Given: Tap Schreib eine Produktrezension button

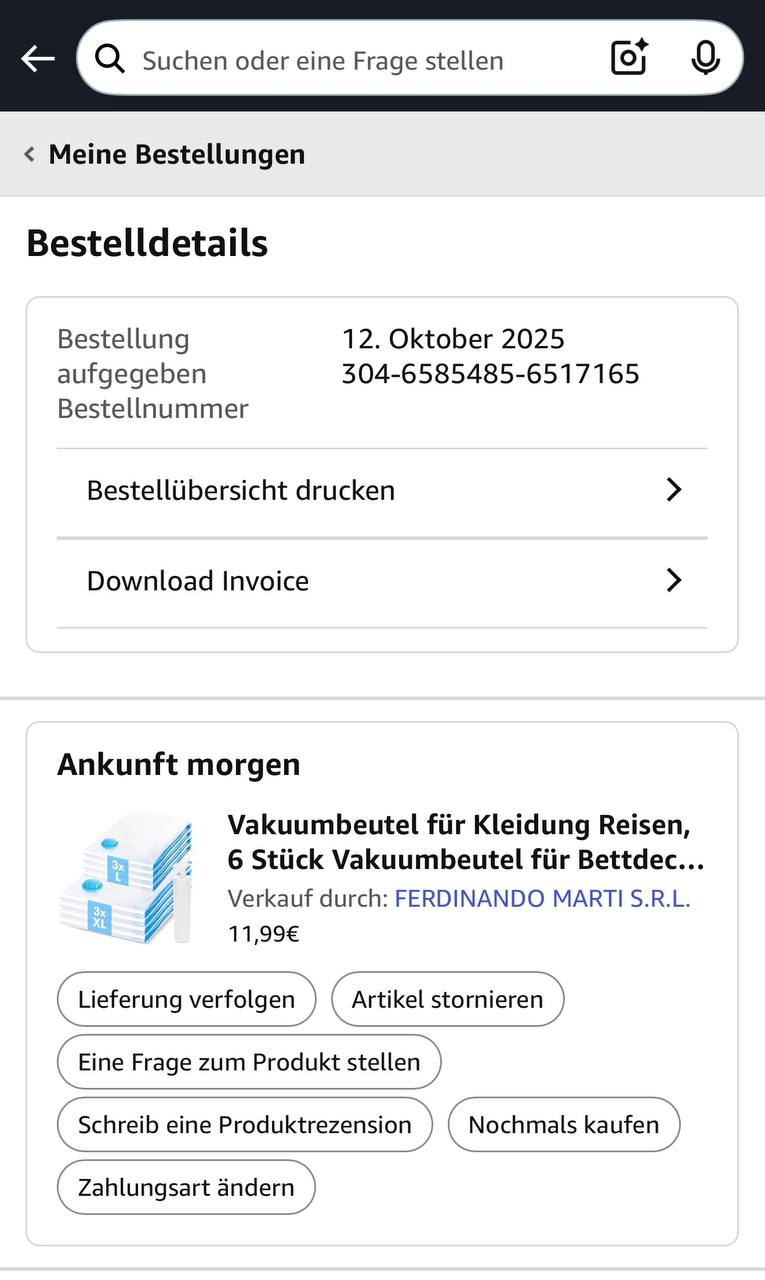Looking at the screenshot, I should coord(245,1125).
